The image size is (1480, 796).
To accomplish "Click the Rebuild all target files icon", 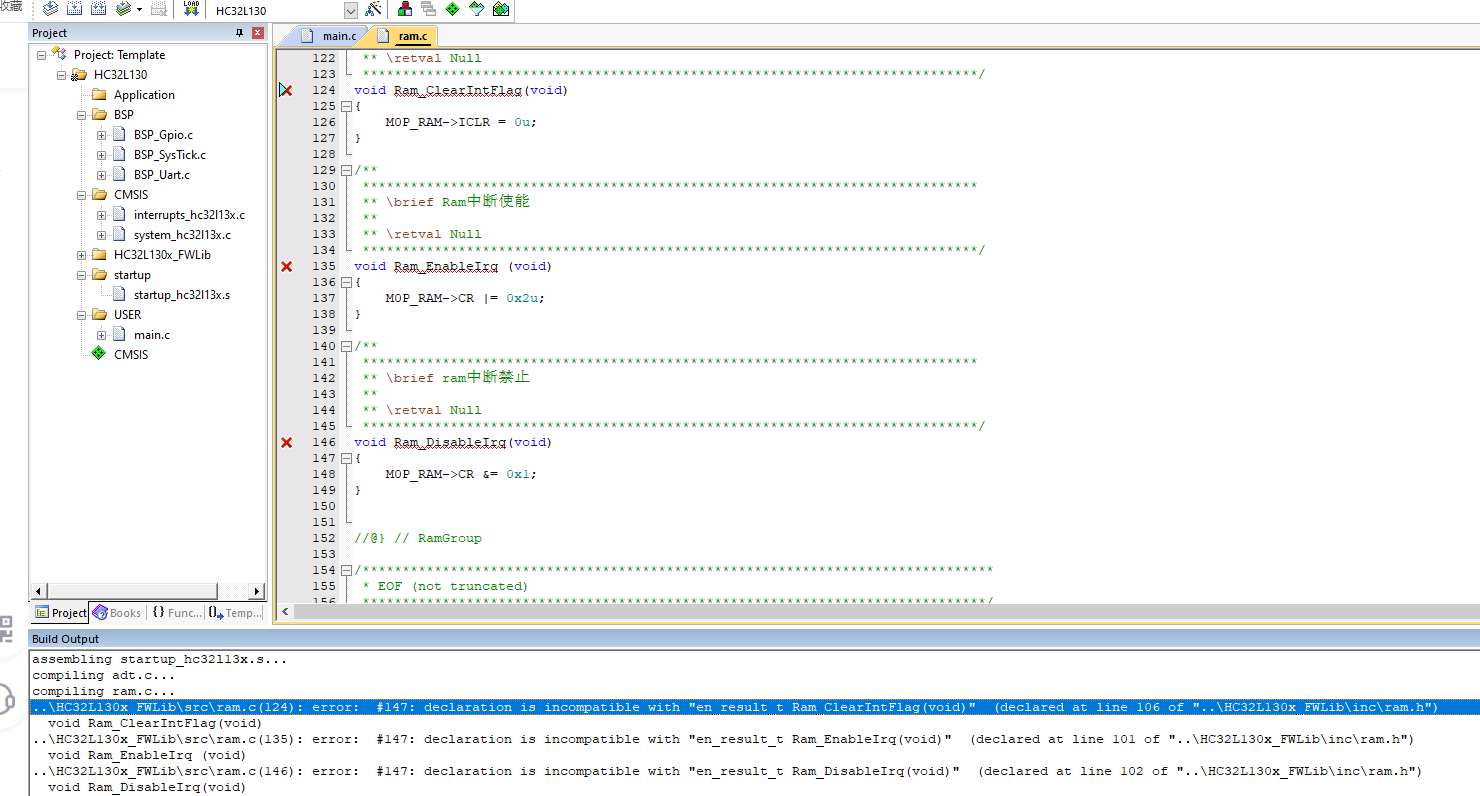I will 99,10.
